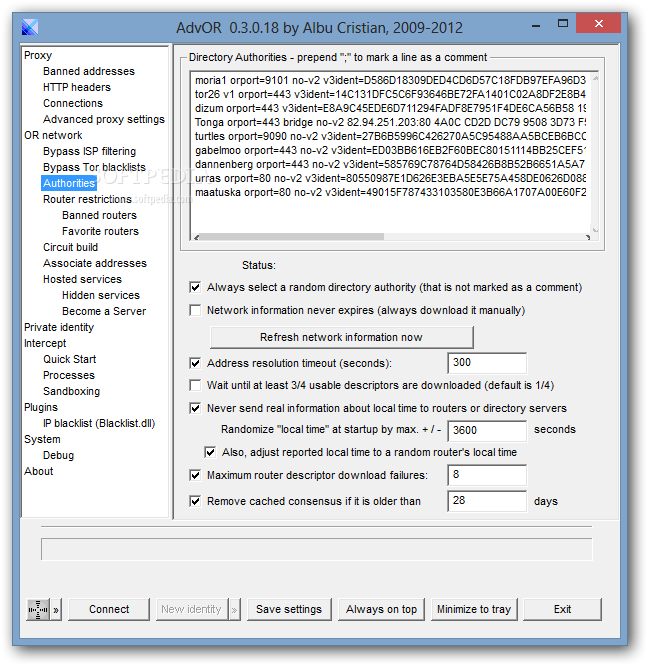Toggle Also adjust reported local time checkbox
Screen dimensions: 648x666
210,452
